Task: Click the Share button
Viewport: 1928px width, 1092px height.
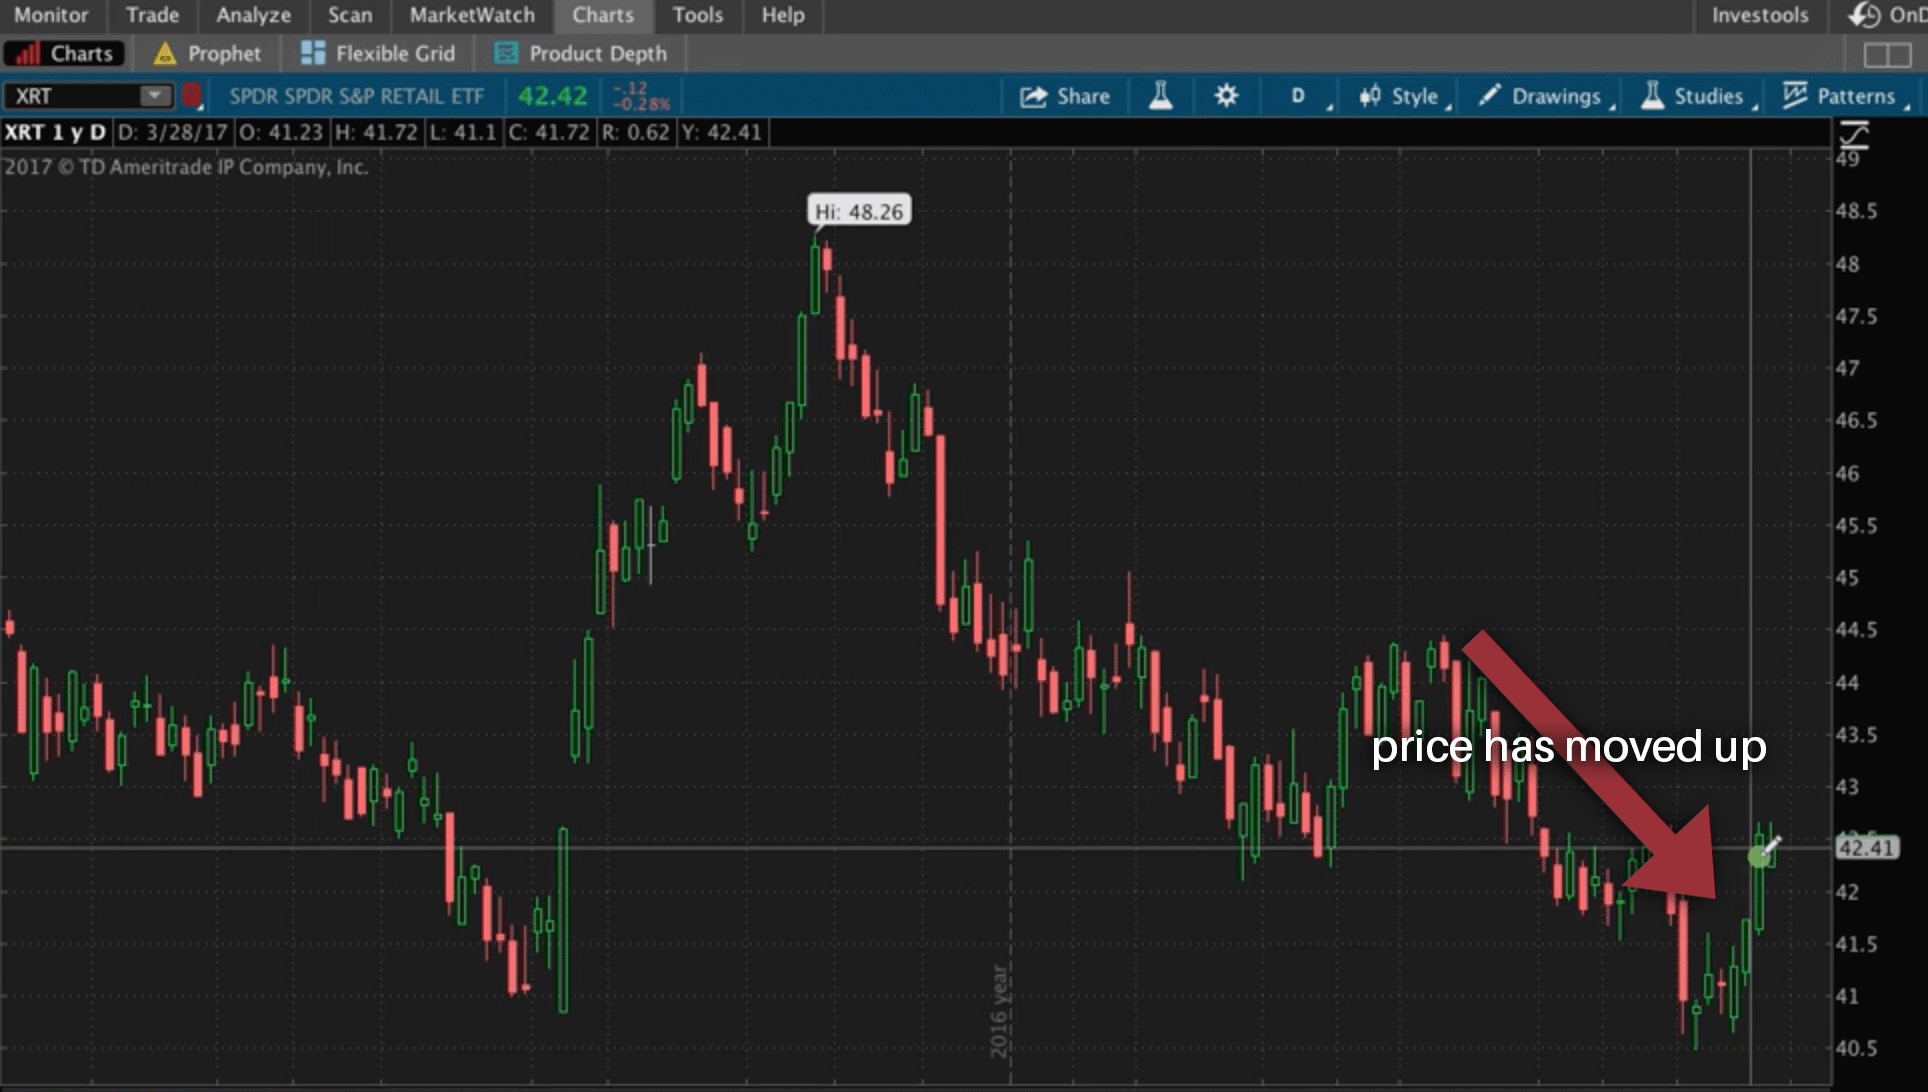Action: pyautogui.click(x=1065, y=97)
